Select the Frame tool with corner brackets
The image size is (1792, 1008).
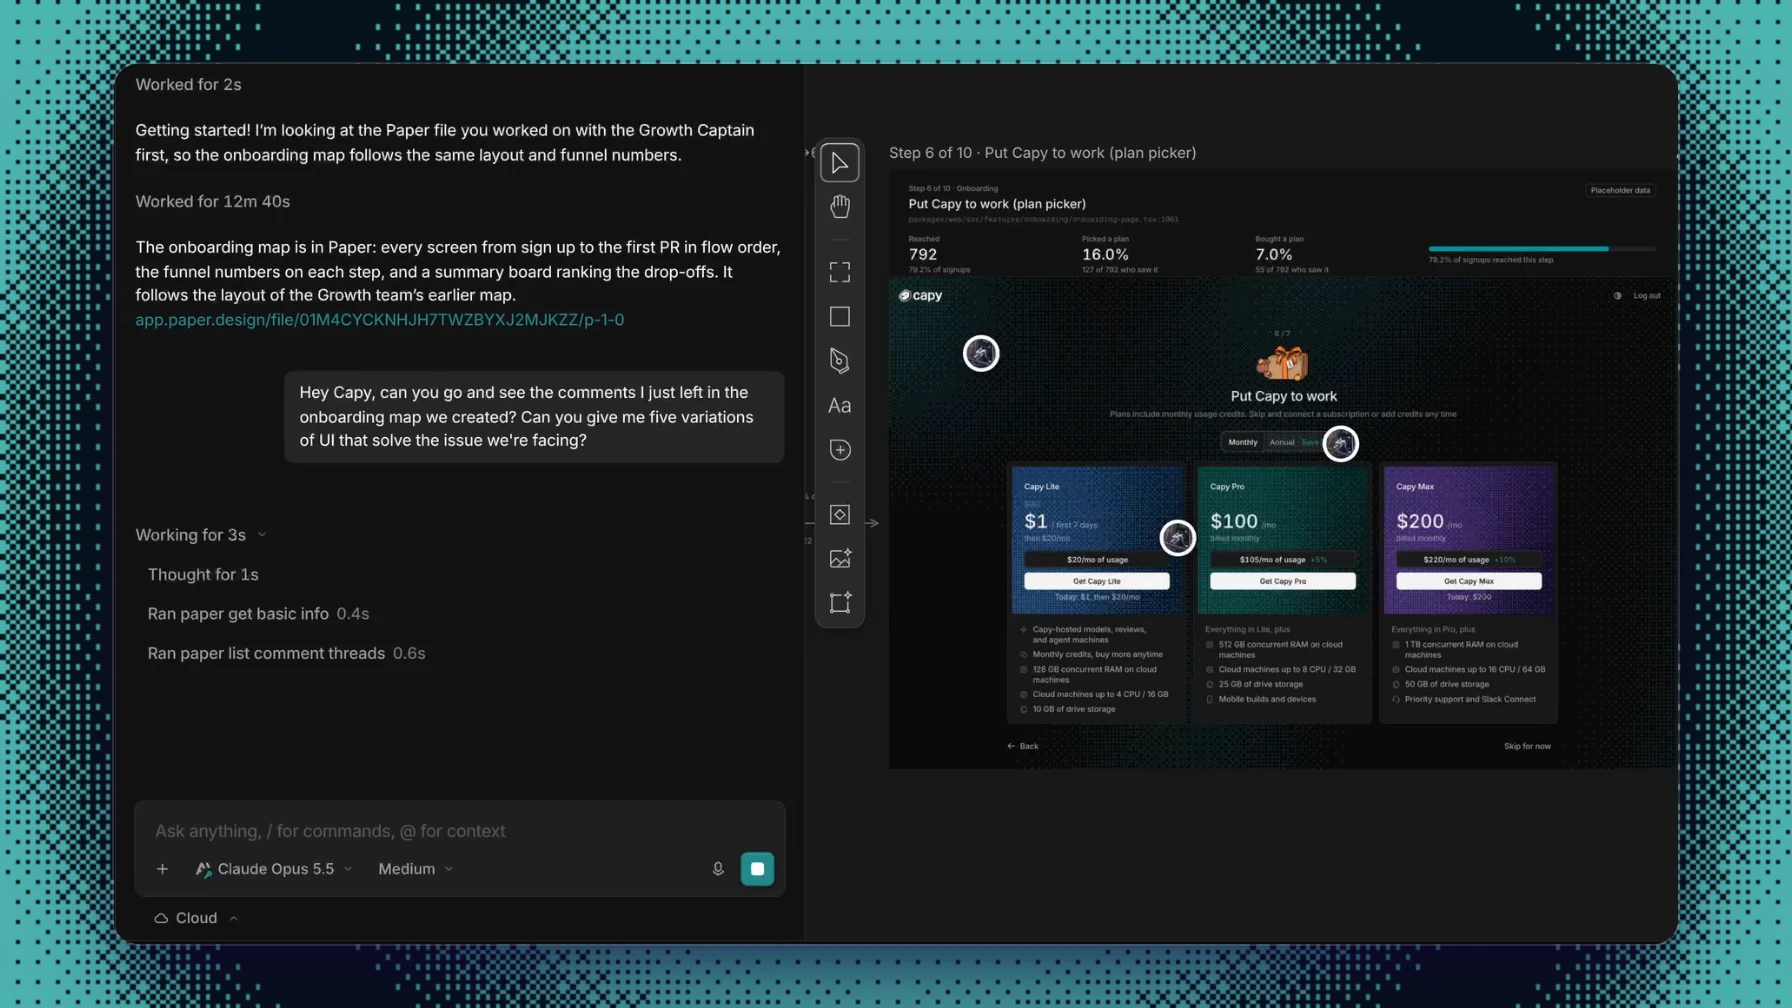click(840, 272)
